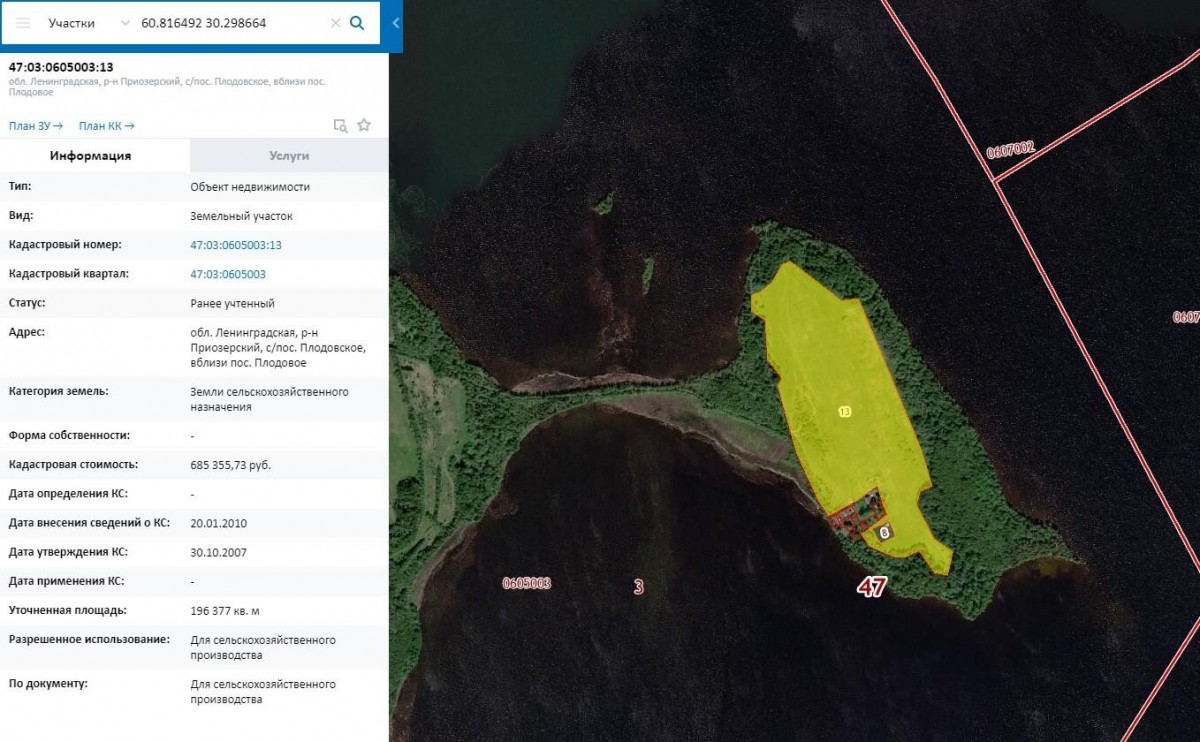
Task: Switch to the Информация tab
Action: 91,156
